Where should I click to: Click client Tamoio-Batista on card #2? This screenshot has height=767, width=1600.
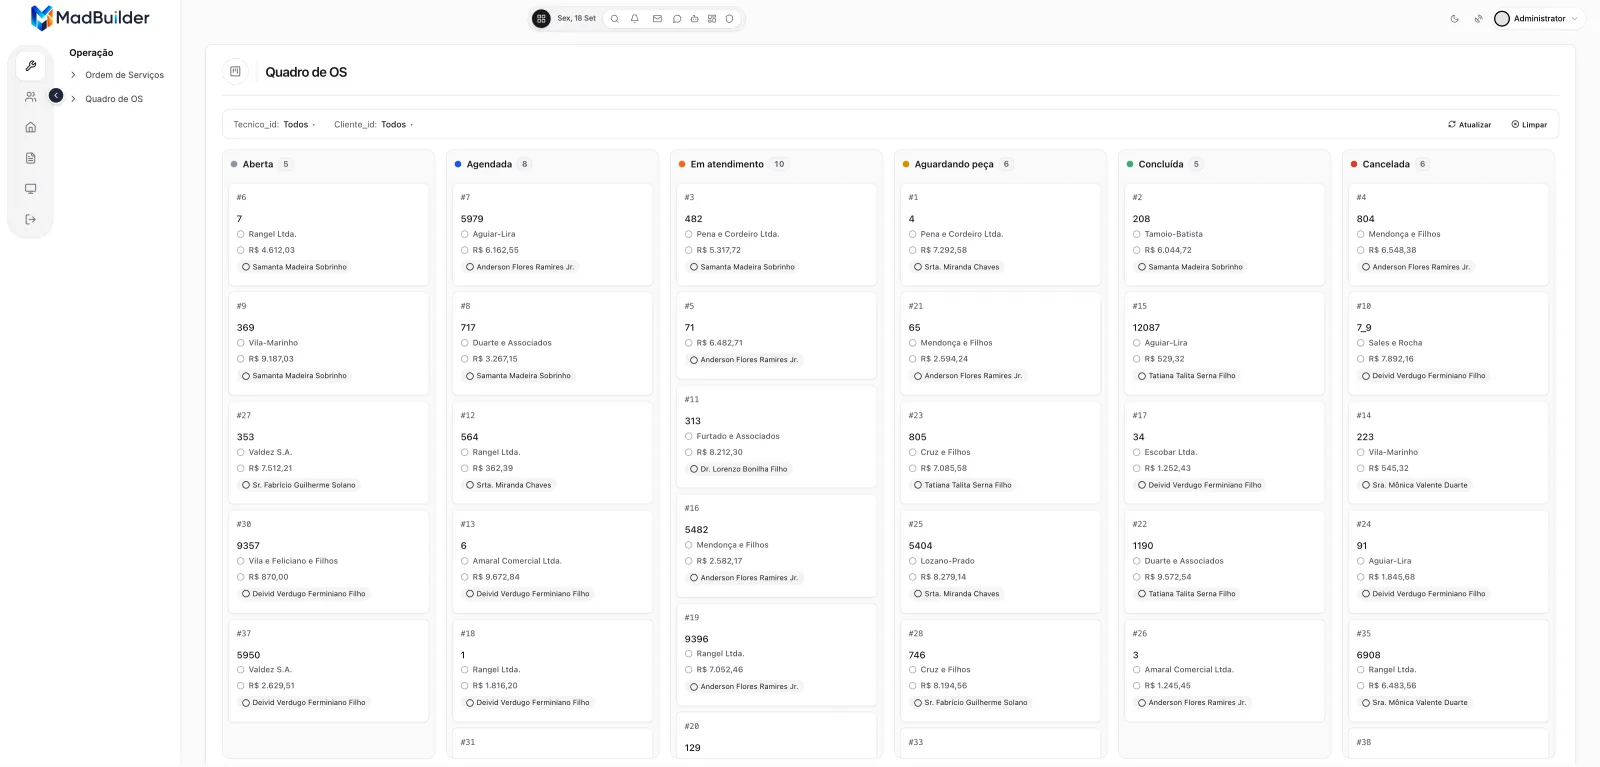1173,234
